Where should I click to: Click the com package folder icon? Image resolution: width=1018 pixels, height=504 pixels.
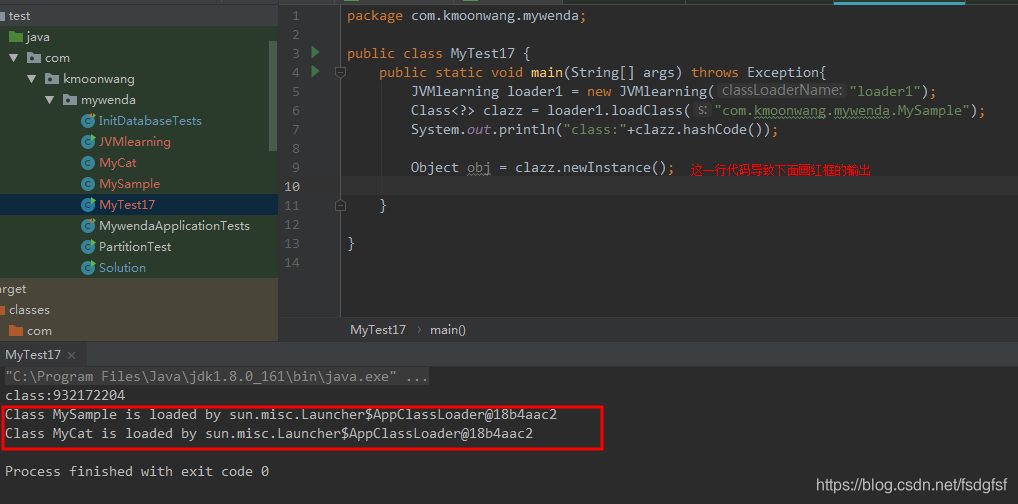point(34,58)
